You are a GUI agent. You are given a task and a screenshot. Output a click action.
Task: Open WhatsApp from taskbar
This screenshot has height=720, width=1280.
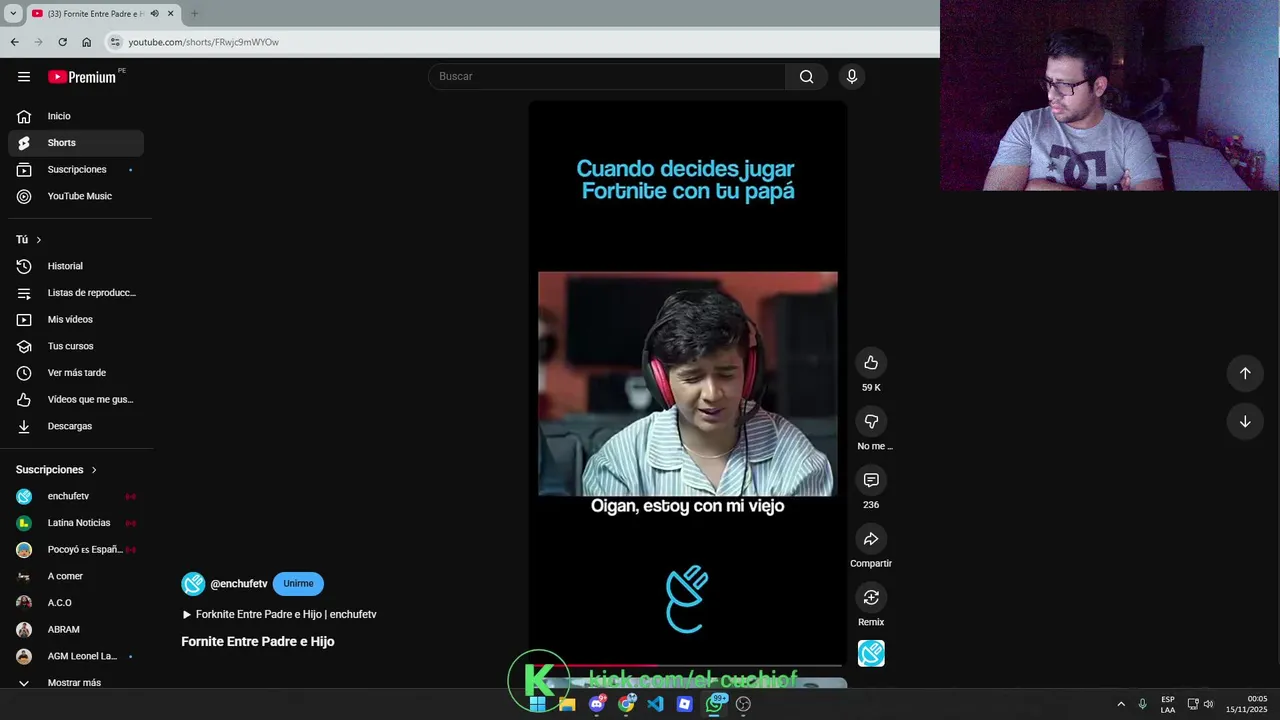pos(714,704)
